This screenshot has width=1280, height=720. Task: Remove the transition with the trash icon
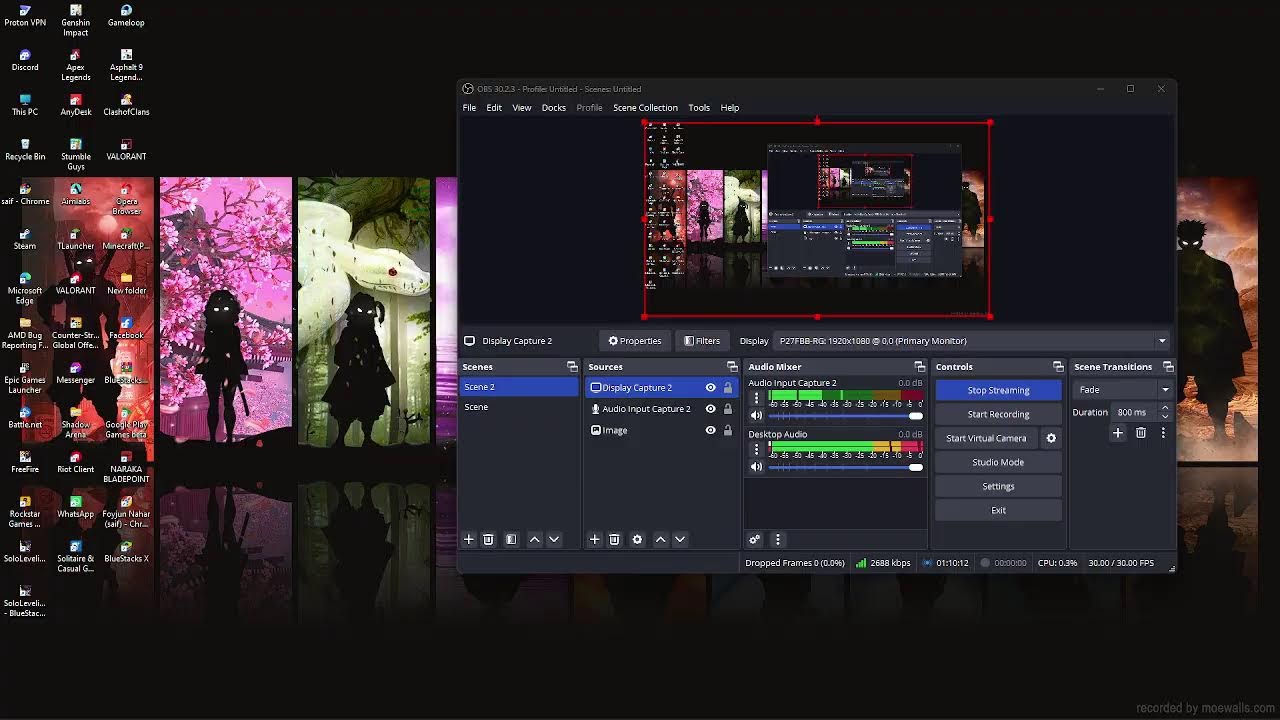click(1140, 433)
